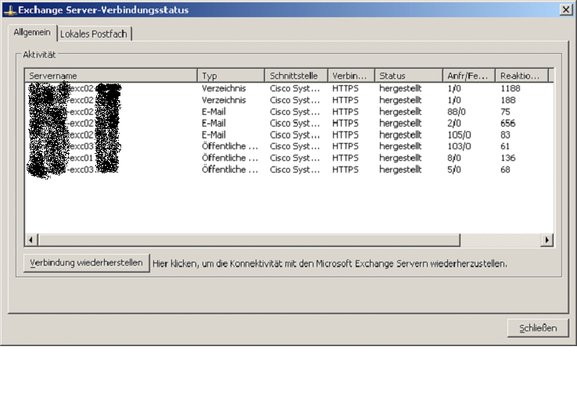Click Verbindung wiederherstellen button
Screen dimensions: 577x400
[86, 263]
